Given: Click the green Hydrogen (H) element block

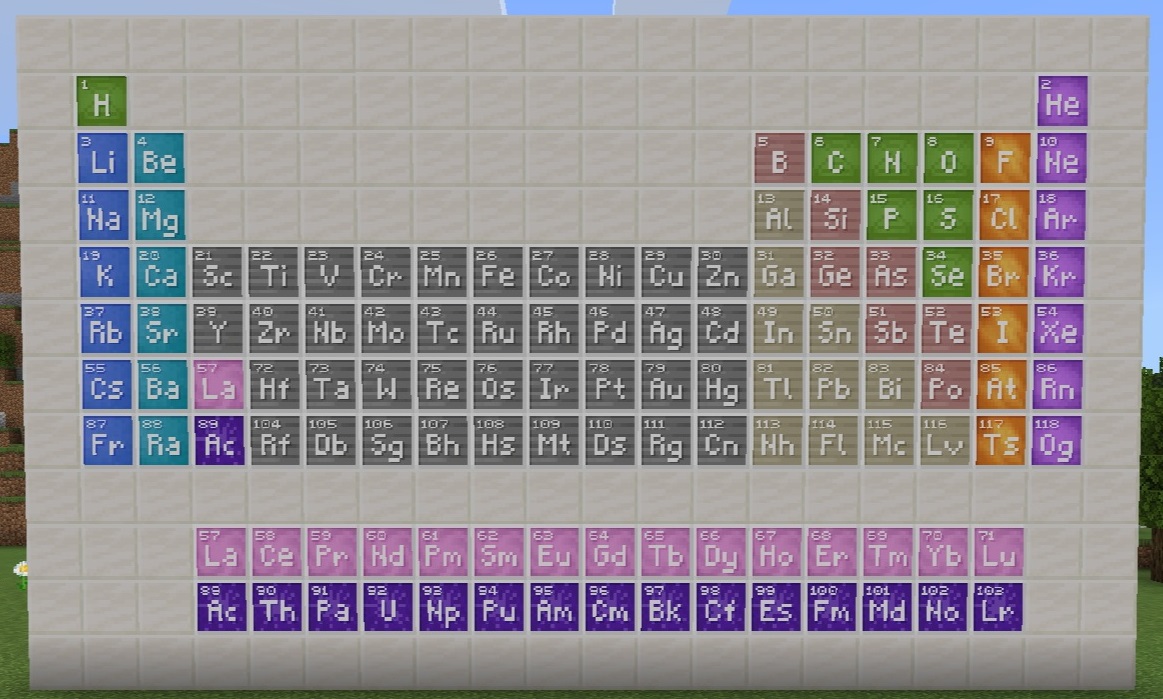Looking at the screenshot, I should (x=102, y=101).
